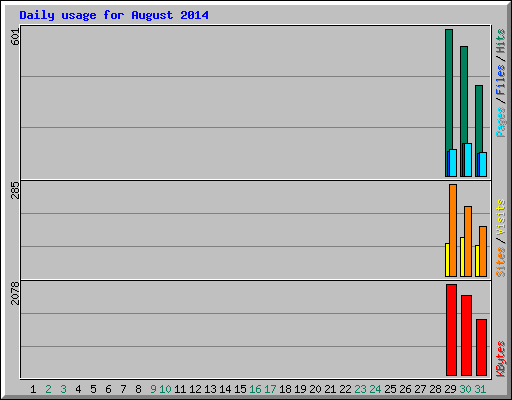Click green day 31 on the x-axis
The height and width of the screenshot is (400, 512).
[480, 389]
